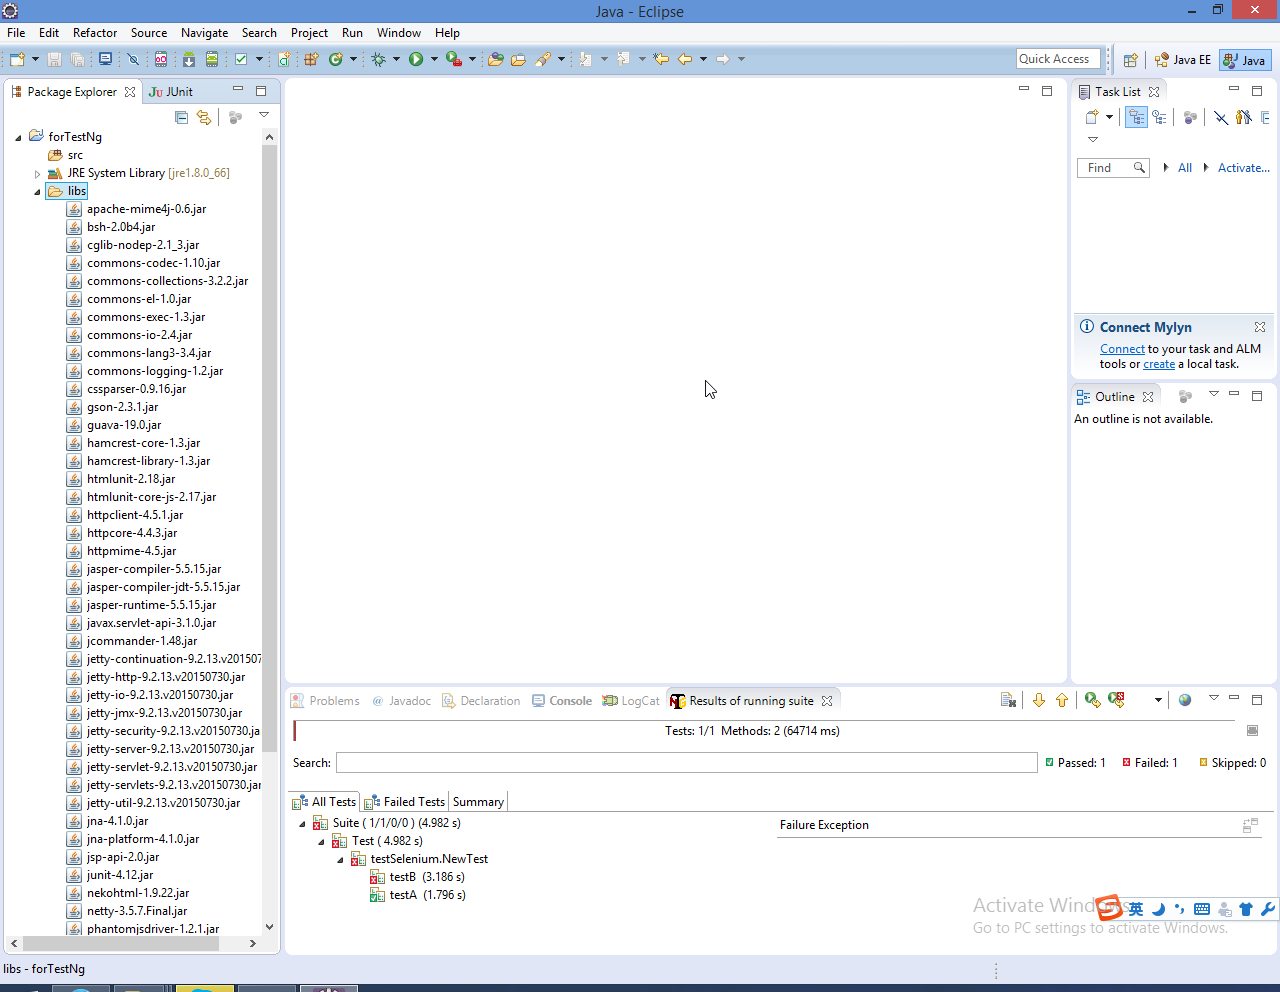
Task: Open the Run button dropdown arrow
Action: click(x=434, y=59)
